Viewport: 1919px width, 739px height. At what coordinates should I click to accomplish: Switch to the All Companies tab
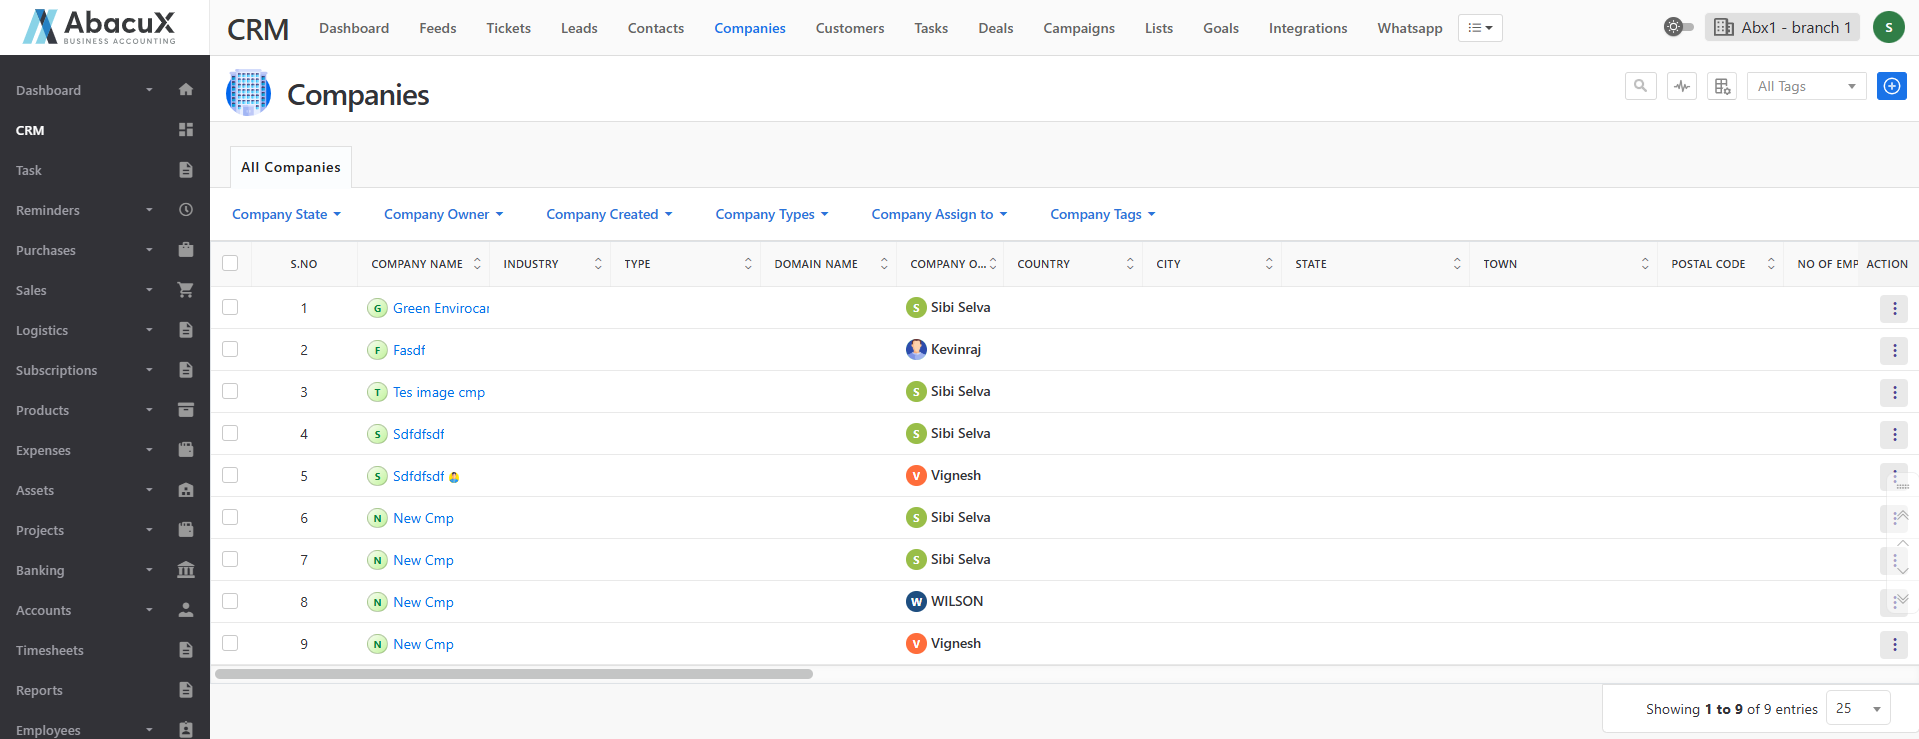point(290,167)
